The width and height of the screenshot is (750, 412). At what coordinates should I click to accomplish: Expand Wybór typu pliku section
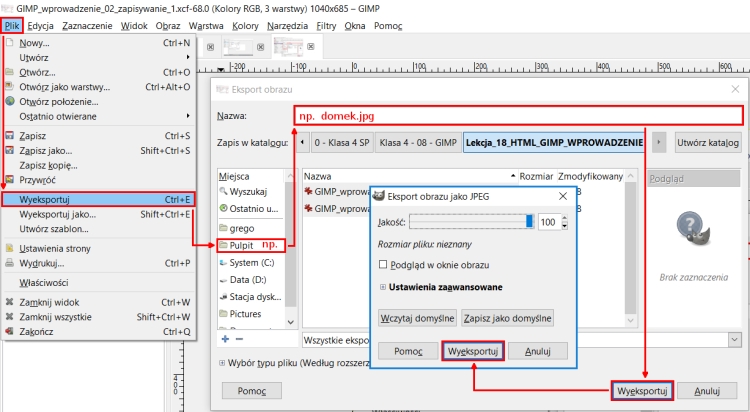click(222, 363)
